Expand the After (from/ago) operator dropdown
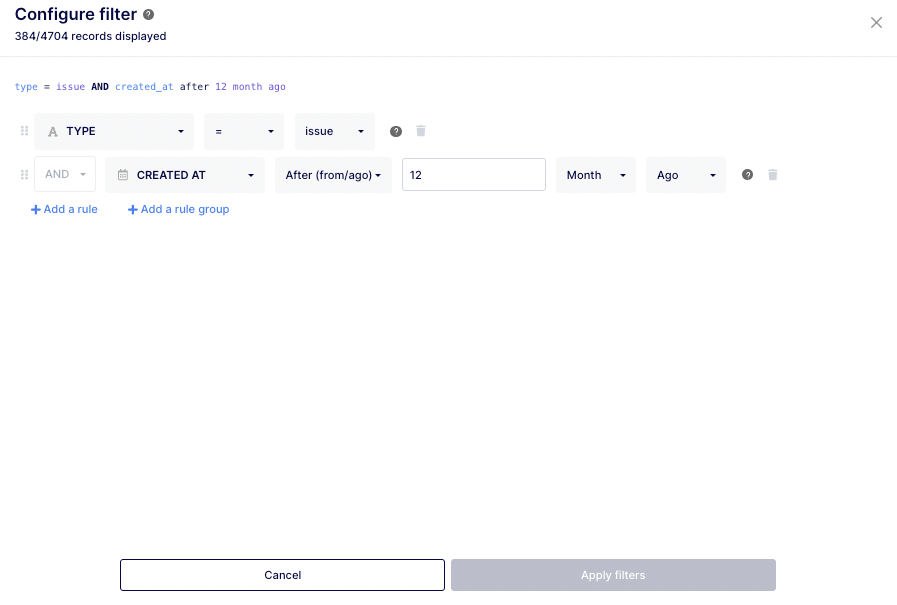Screen dimensions: 897x605 pos(333,175)
